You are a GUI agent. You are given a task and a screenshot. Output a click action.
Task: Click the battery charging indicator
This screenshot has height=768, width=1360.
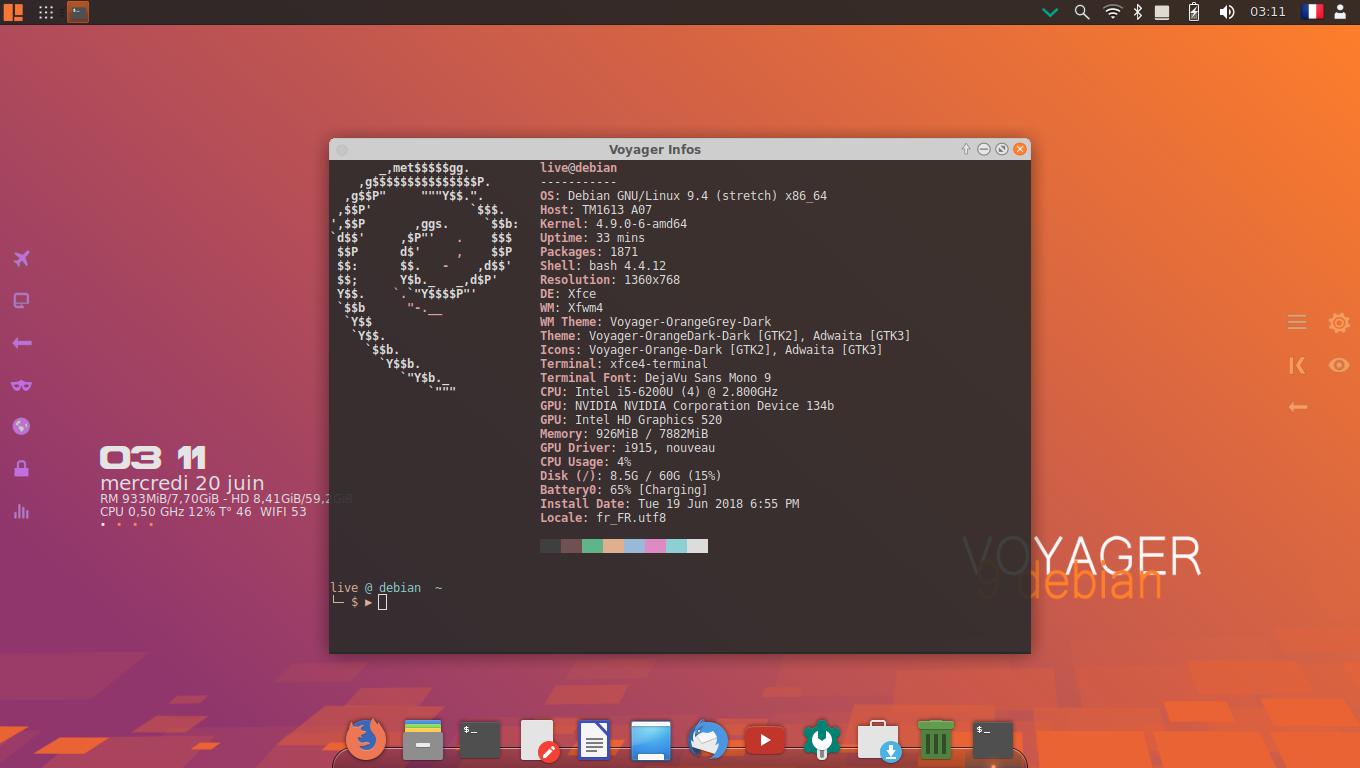1193,12
